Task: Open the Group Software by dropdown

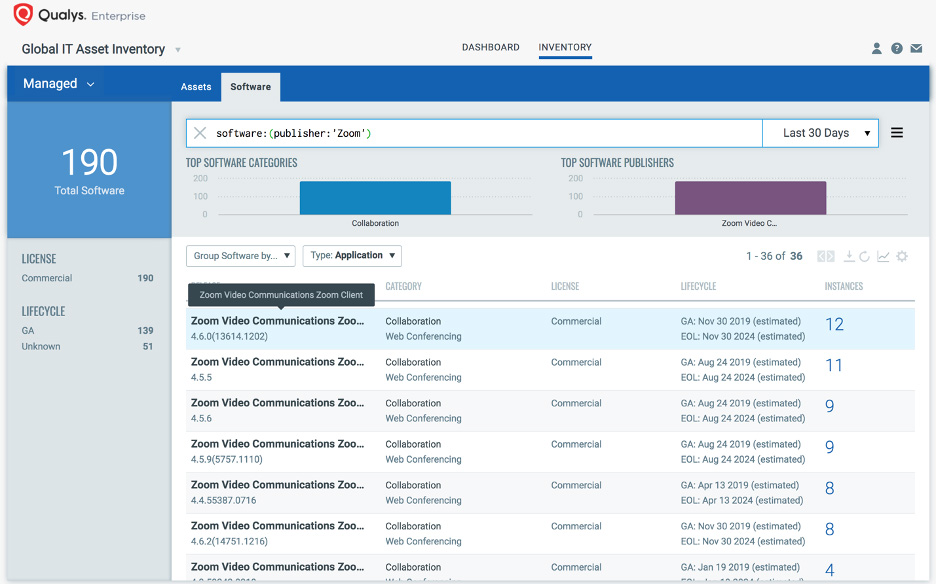Action: 241,256
